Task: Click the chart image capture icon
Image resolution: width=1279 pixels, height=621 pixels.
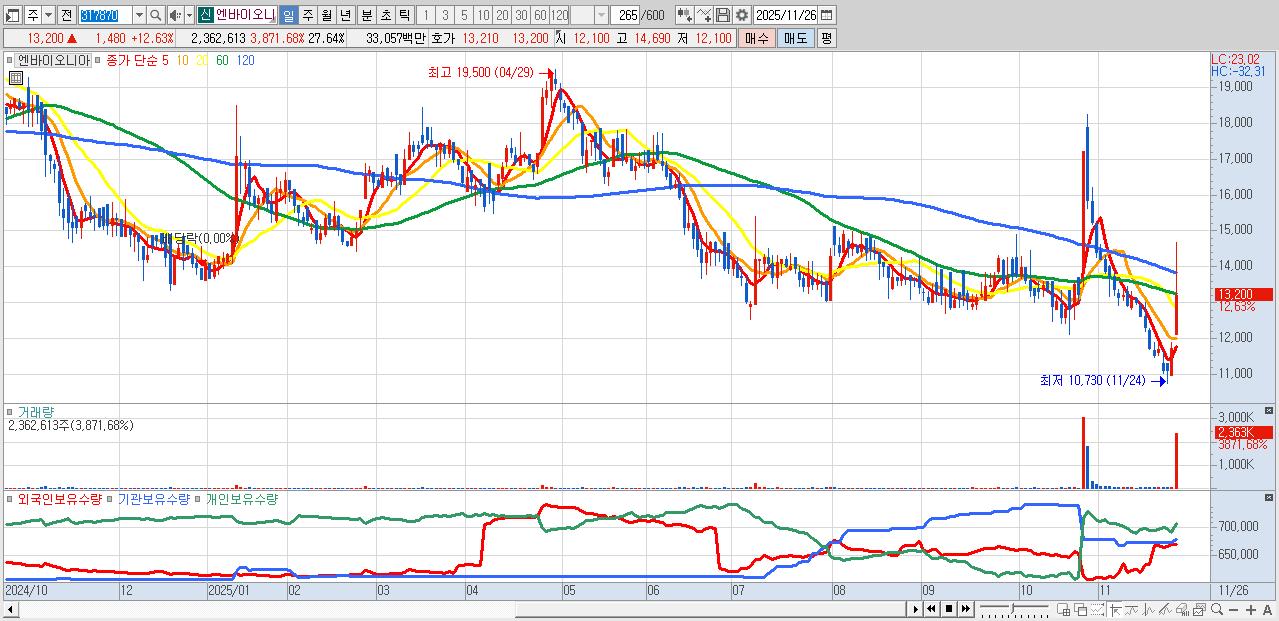Action: (1200, 610)
